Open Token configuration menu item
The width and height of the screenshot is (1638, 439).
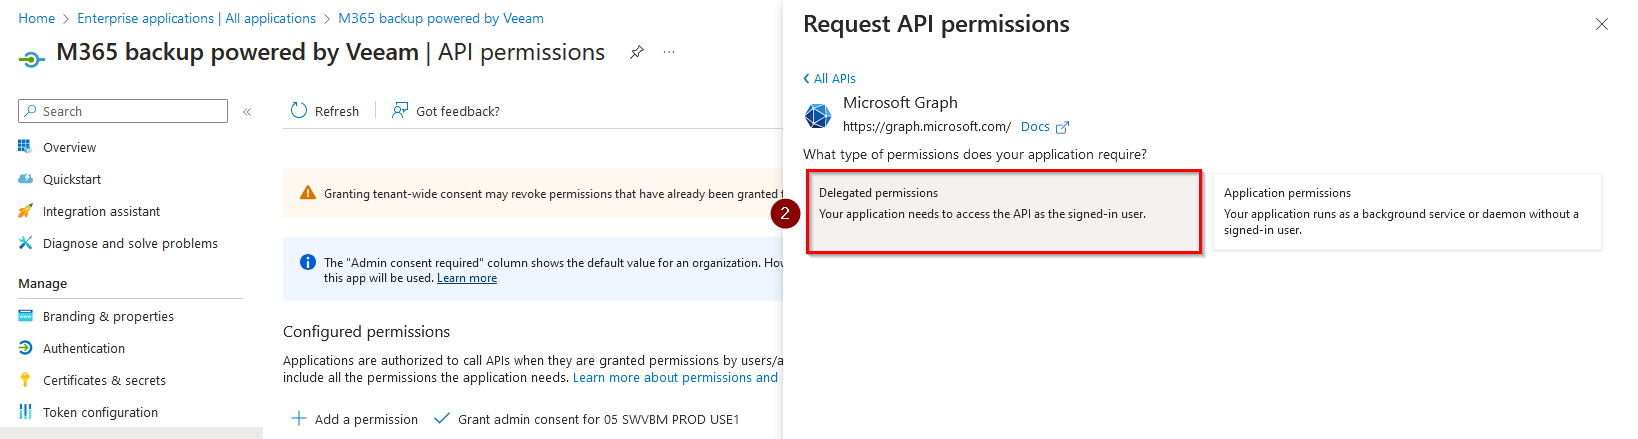pyautogui.click(x=100, y=412)
